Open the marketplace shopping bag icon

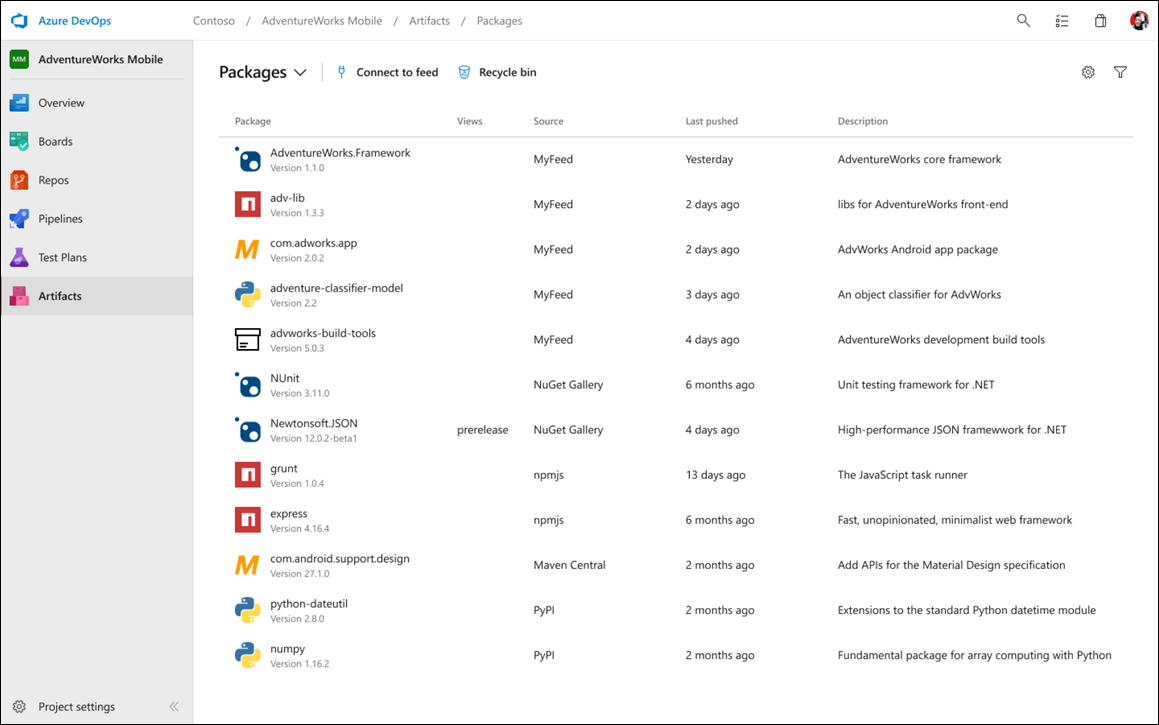(x=1100, y=20)
